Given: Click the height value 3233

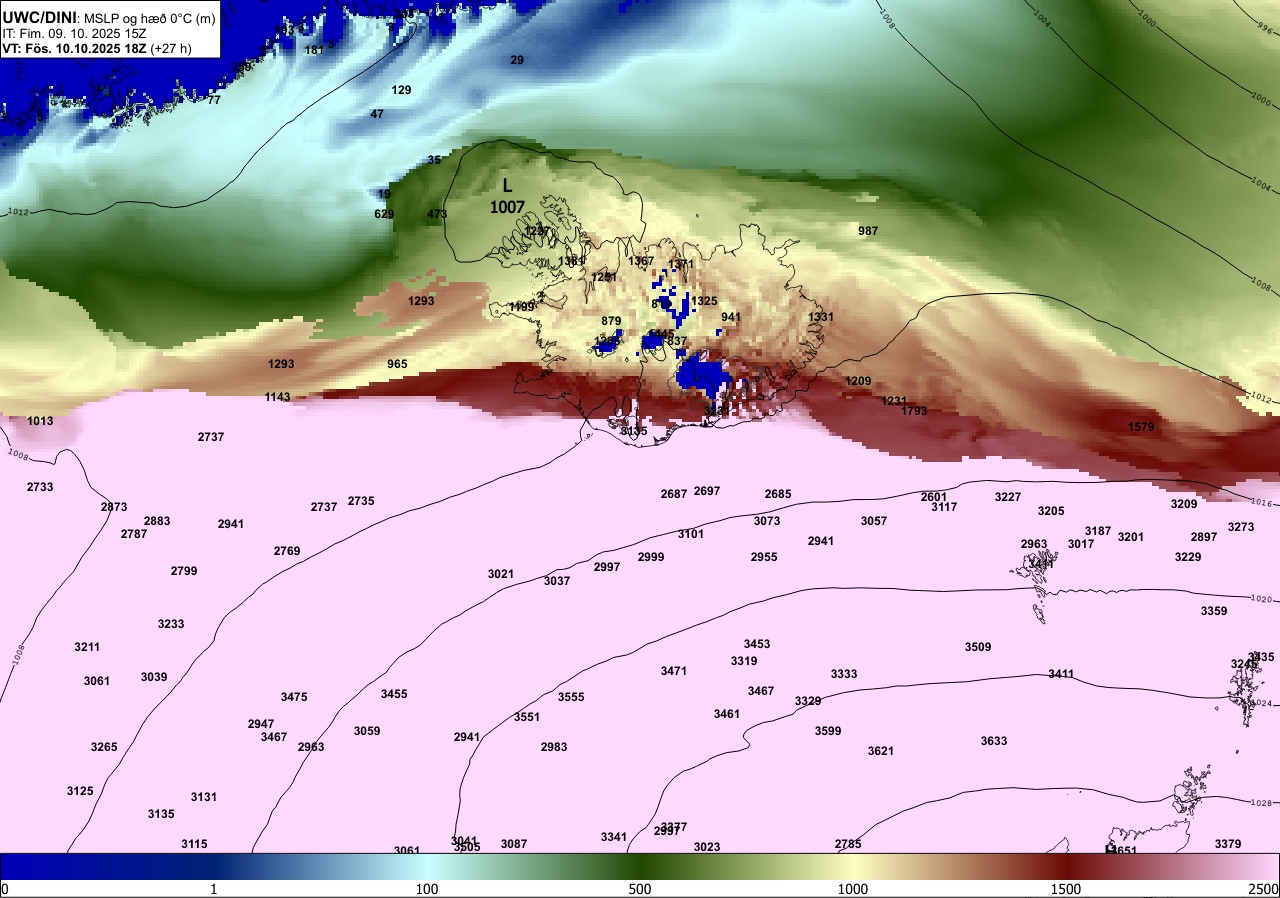Looking at the screenshot, I should (x=171, y=624).
